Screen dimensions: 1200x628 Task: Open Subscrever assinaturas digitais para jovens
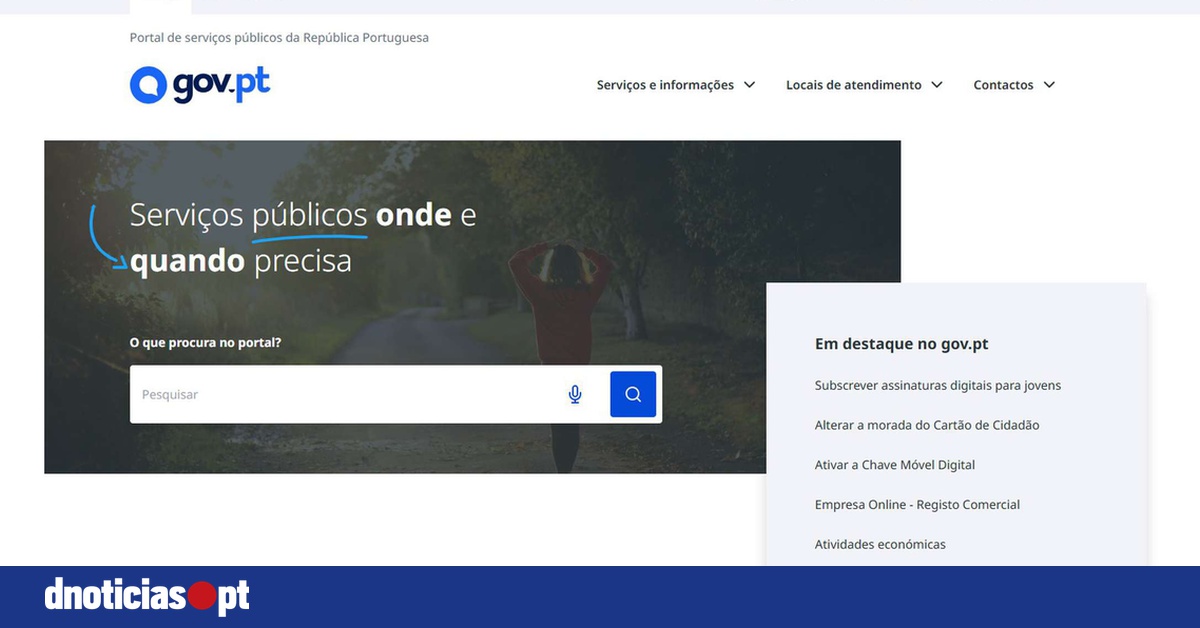coord(938,385)
